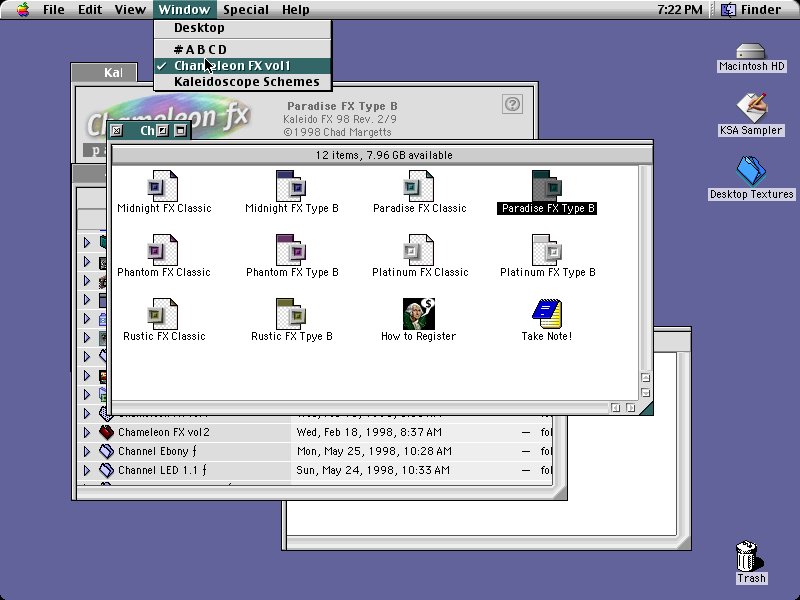
Task: Open the File menu
Action: coord(54,10)
